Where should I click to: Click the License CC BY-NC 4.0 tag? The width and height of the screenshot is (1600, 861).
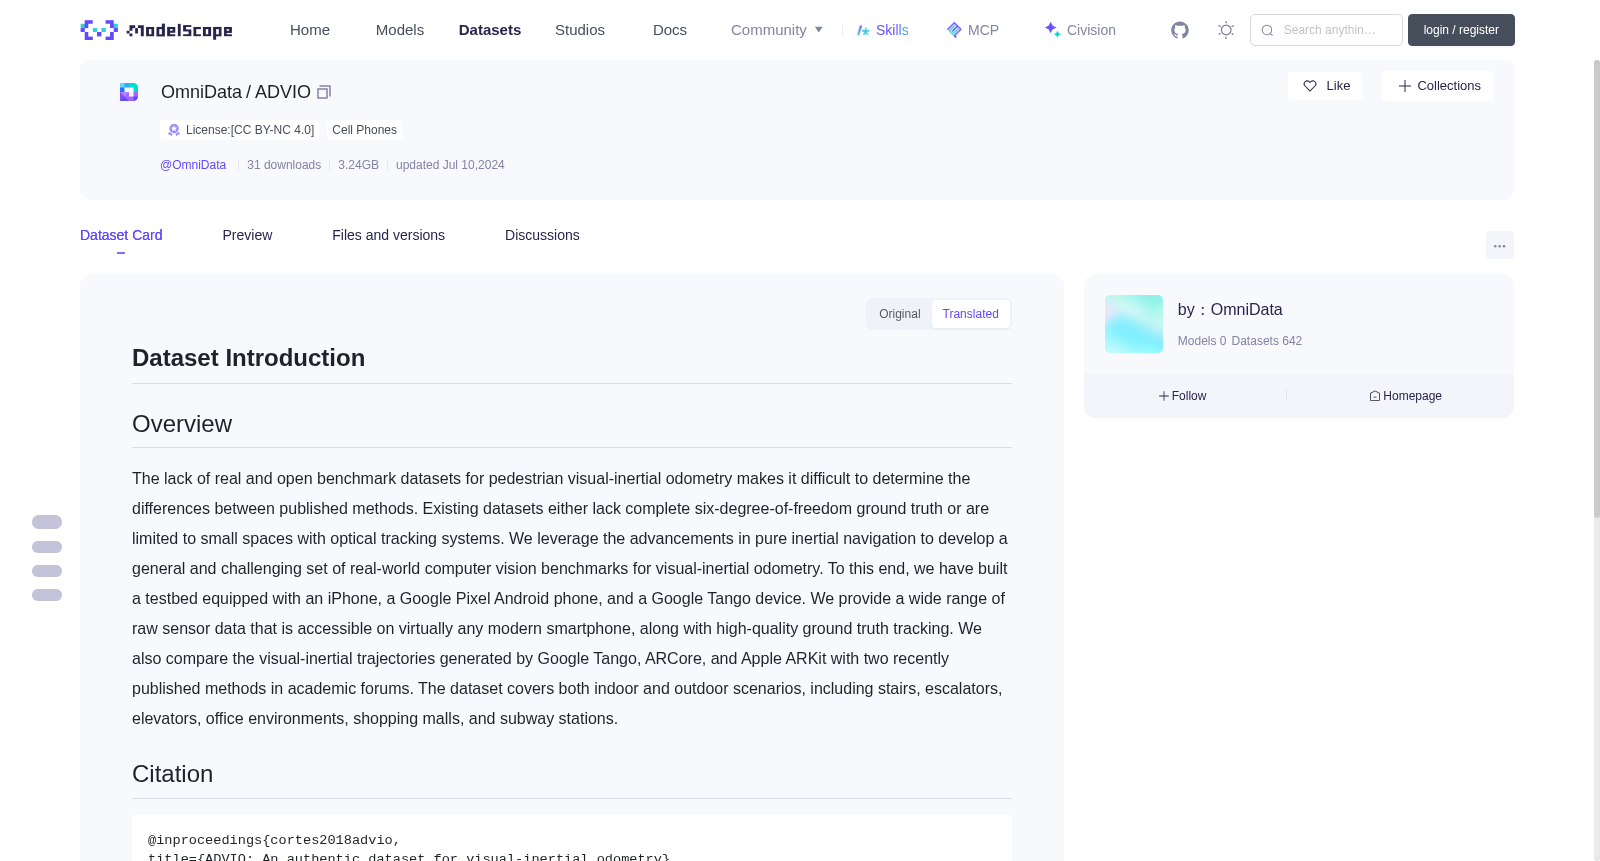240,130
